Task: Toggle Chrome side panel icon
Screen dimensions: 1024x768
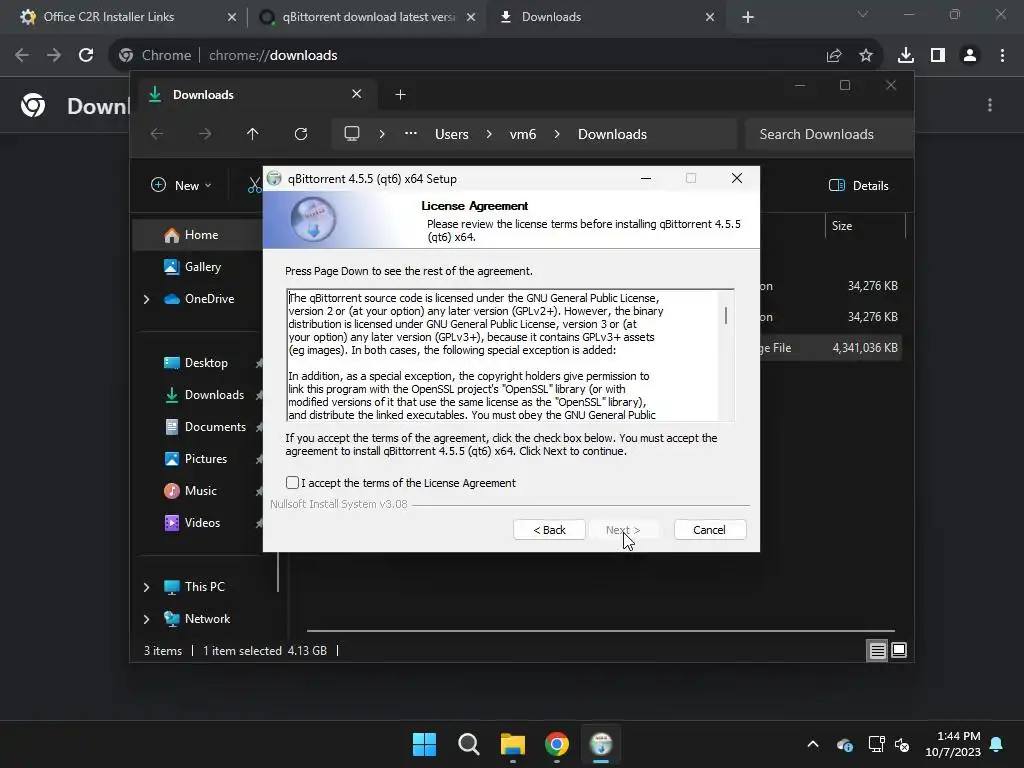Action: 938,56
